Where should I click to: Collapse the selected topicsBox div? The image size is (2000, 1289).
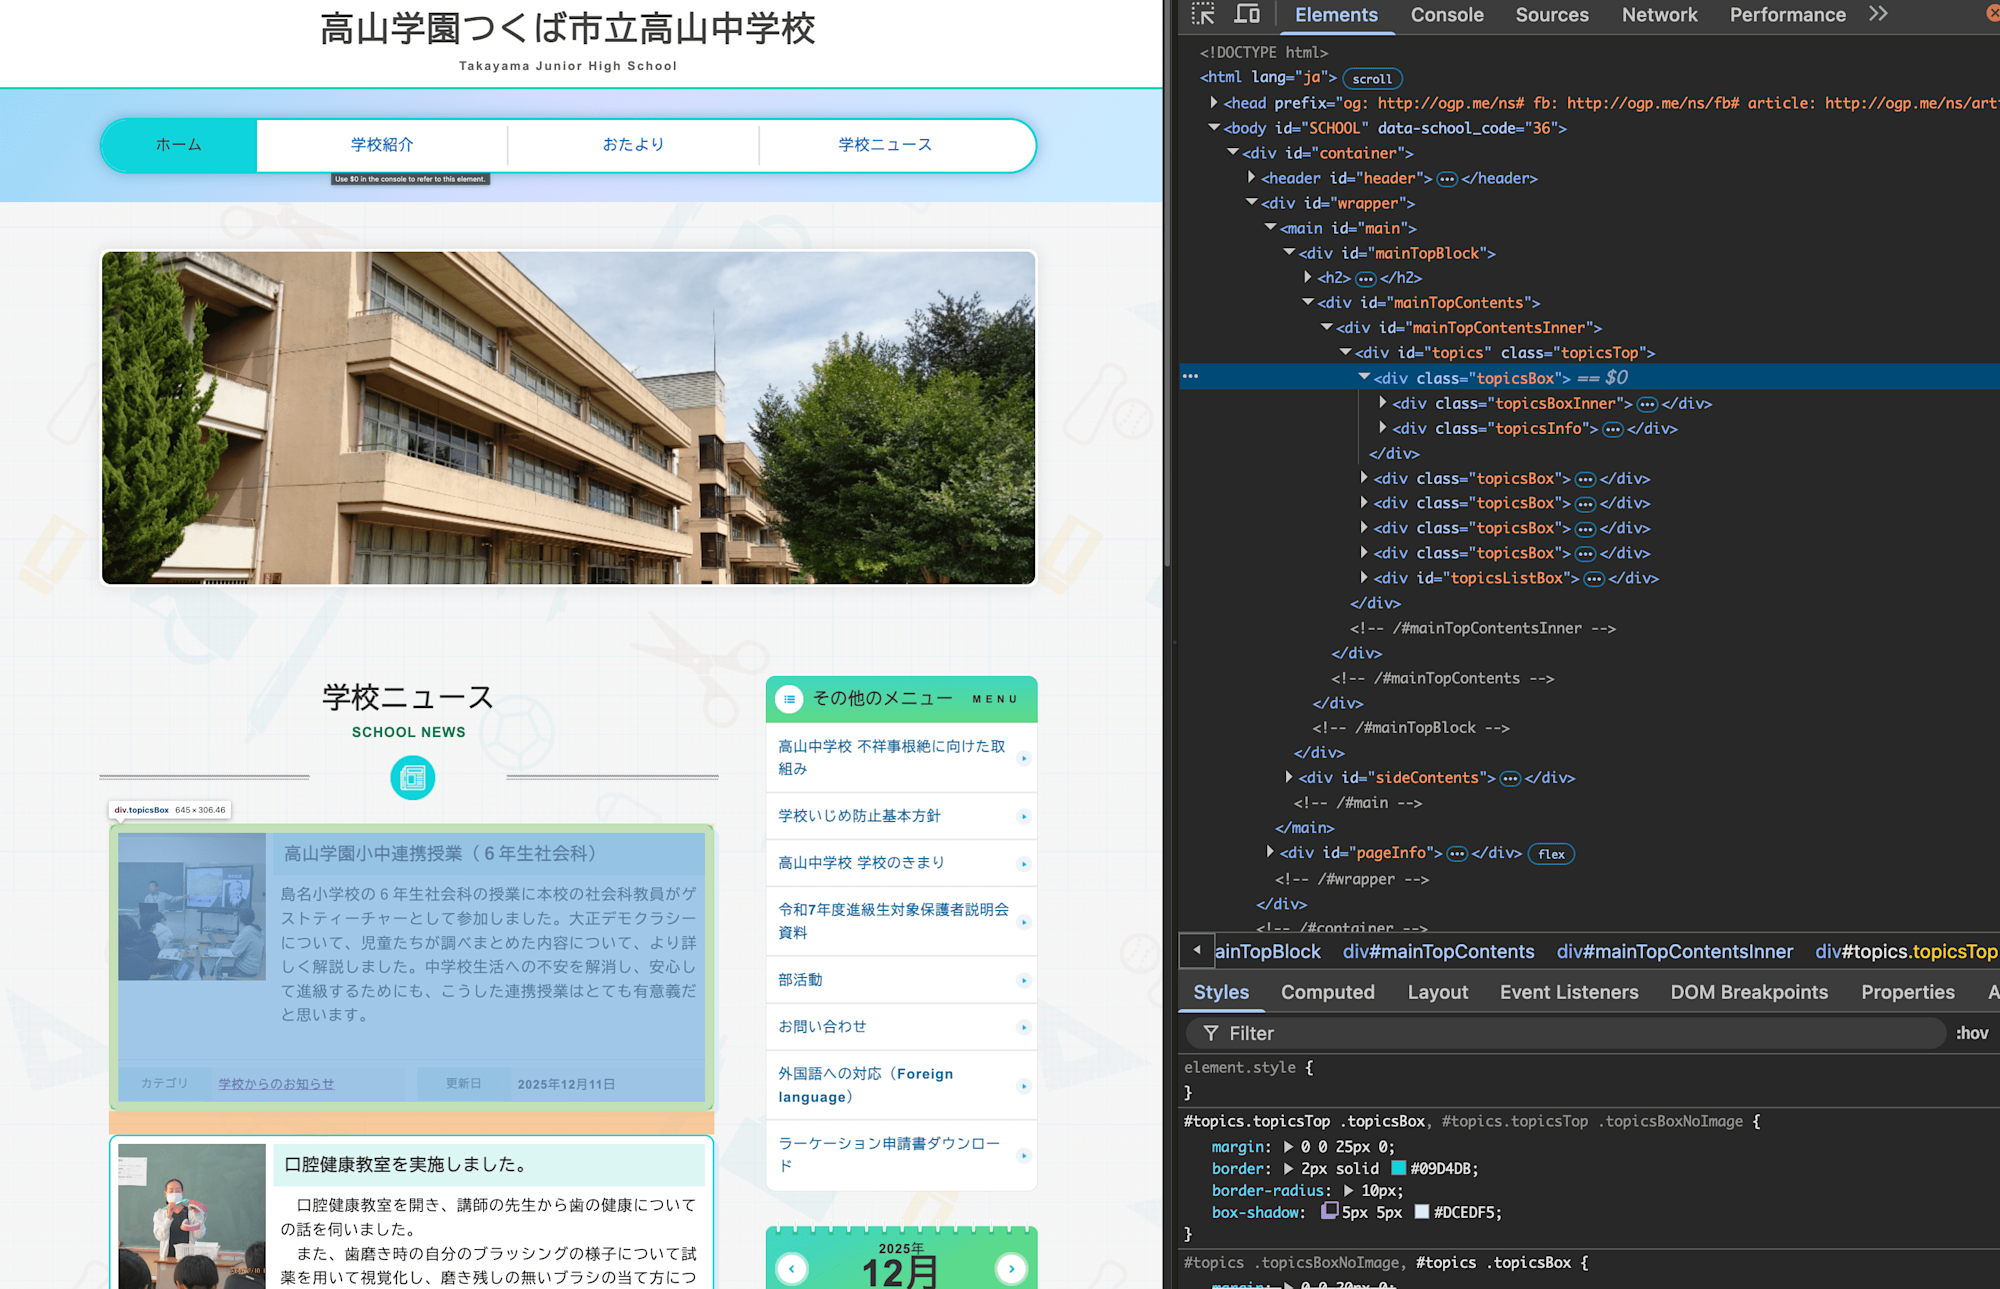1364,377
